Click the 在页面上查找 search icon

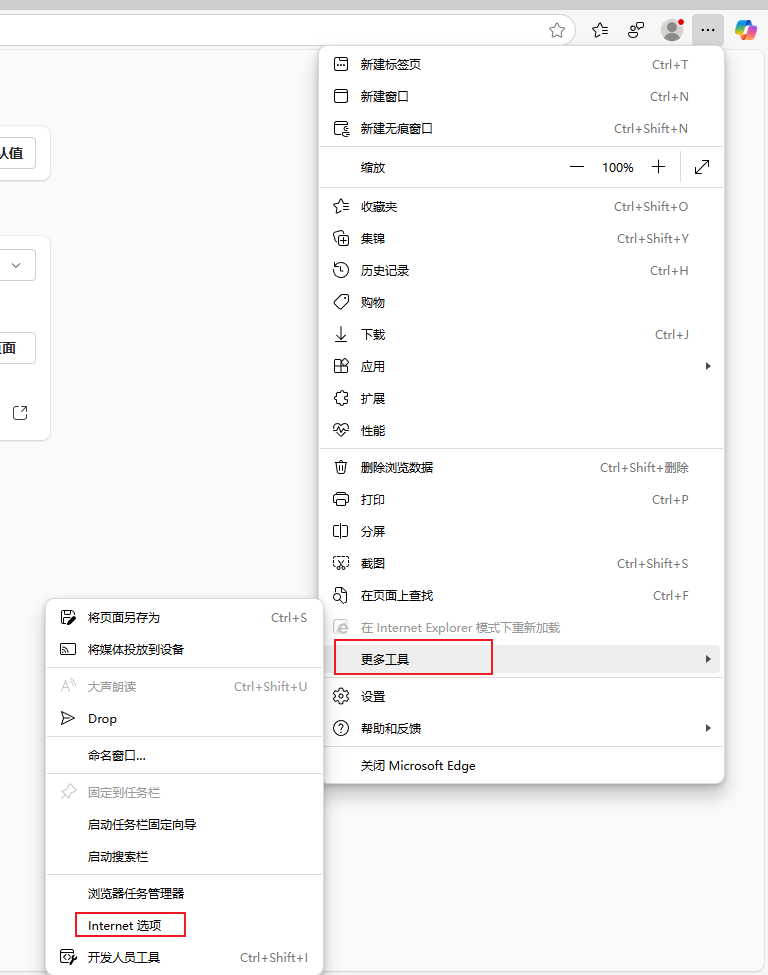coord(341,595)
